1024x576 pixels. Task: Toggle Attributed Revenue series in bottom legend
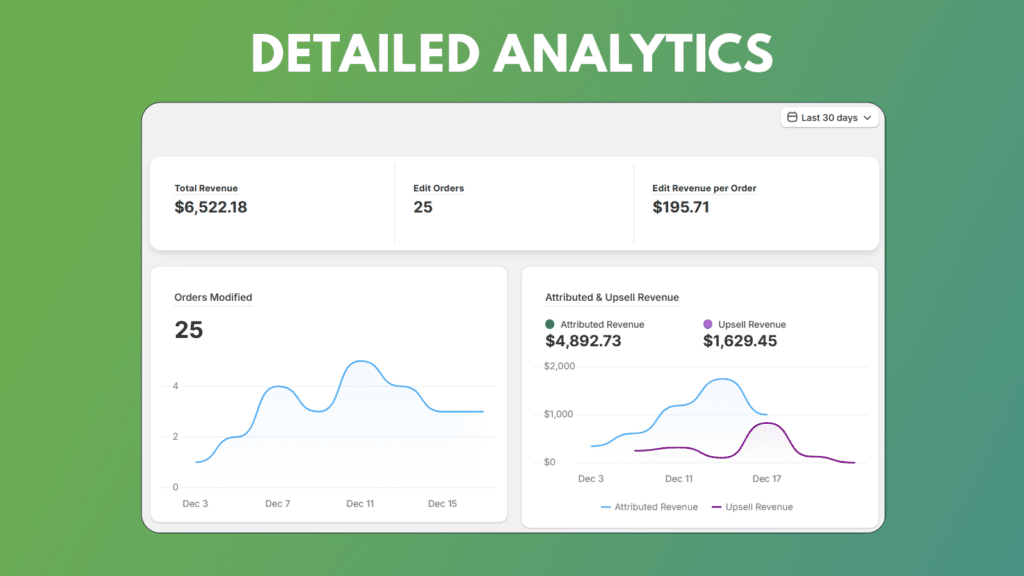(x=649, y=507)
